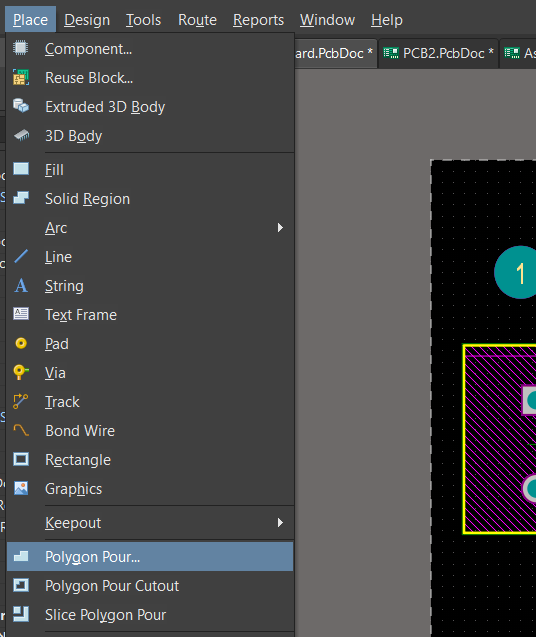Select Pad menu entry
The width and height of the screenshot is (536, 637).
150,344
